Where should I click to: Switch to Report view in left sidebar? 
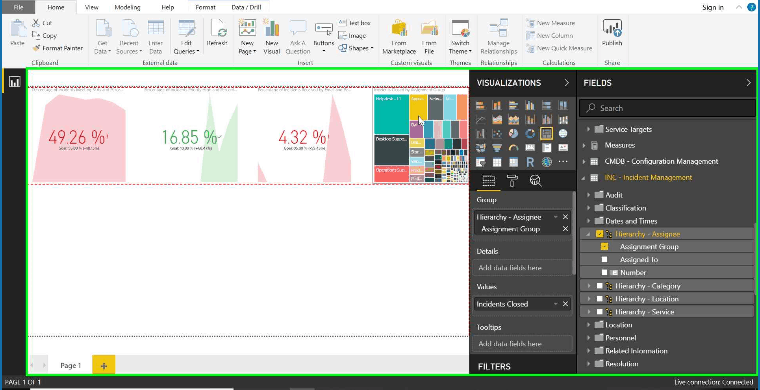click(x=15, y=82)
